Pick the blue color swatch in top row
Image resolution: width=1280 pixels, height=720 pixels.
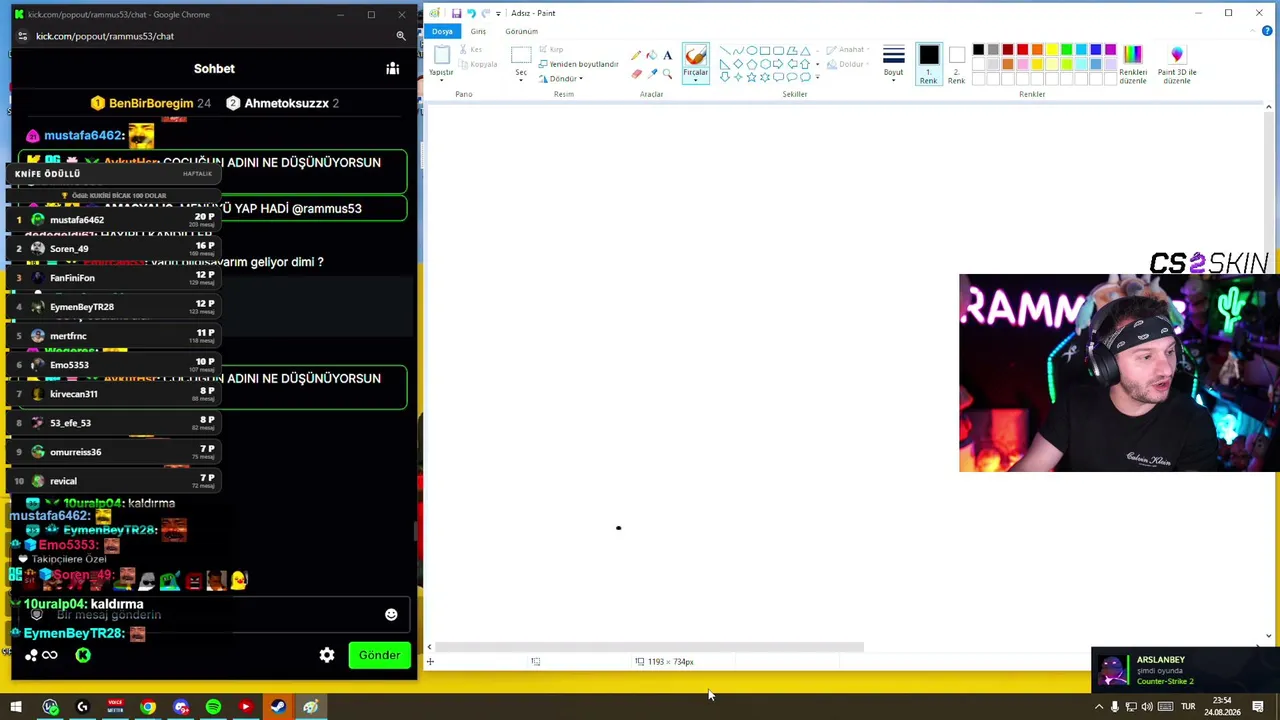pyautogui.click(x=1095, y=50)
